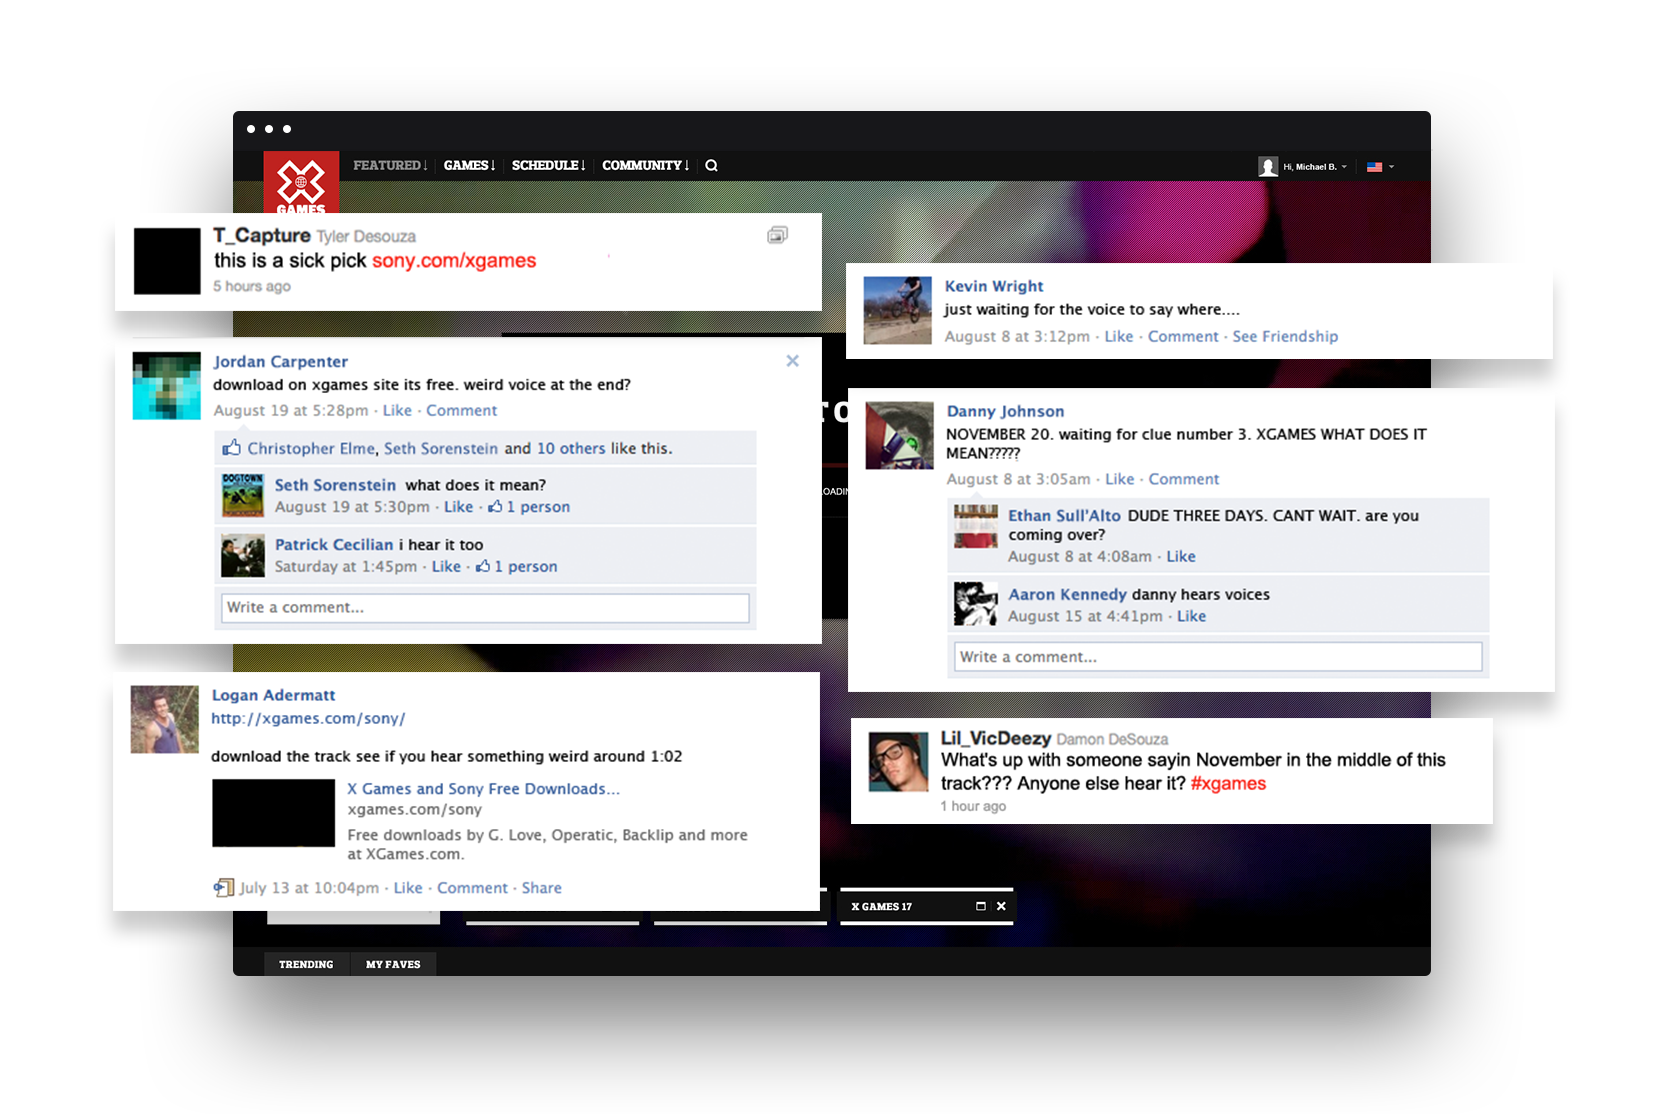Click Michael B. user avatar icon
This screenshot has width=1664, height=1114.
tap(1268, 167)
